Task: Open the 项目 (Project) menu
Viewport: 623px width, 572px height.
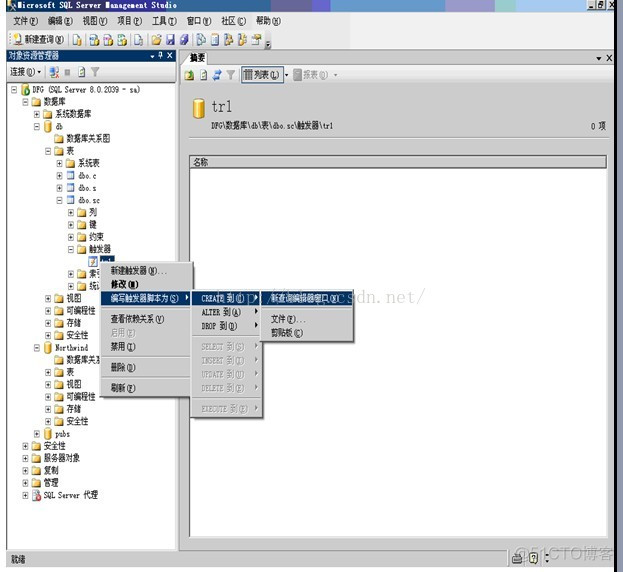Action: [130, 21]
